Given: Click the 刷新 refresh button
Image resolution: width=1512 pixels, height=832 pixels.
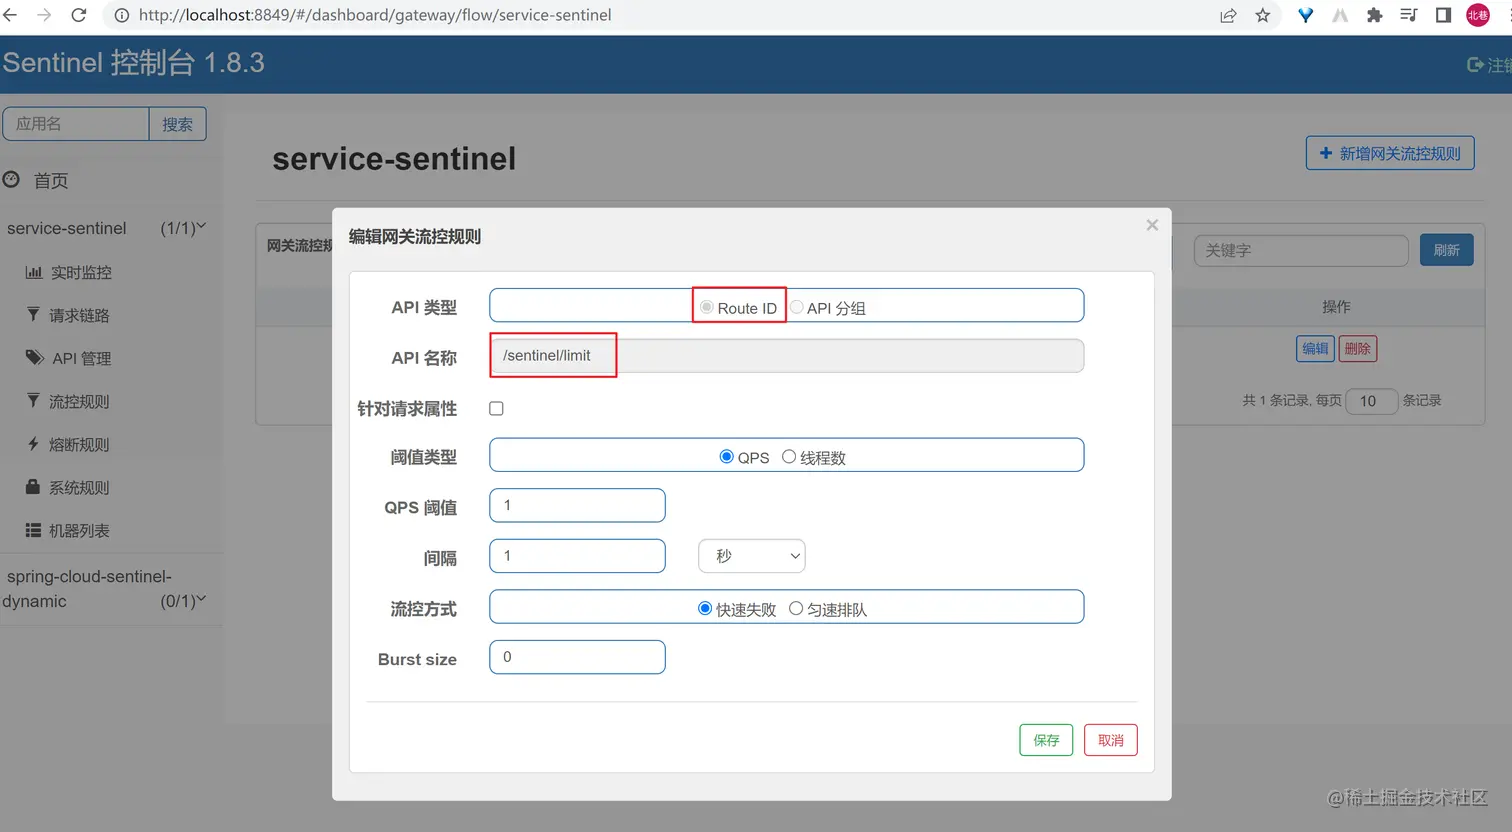Looking at the screenshot, I should point(1446,250).
